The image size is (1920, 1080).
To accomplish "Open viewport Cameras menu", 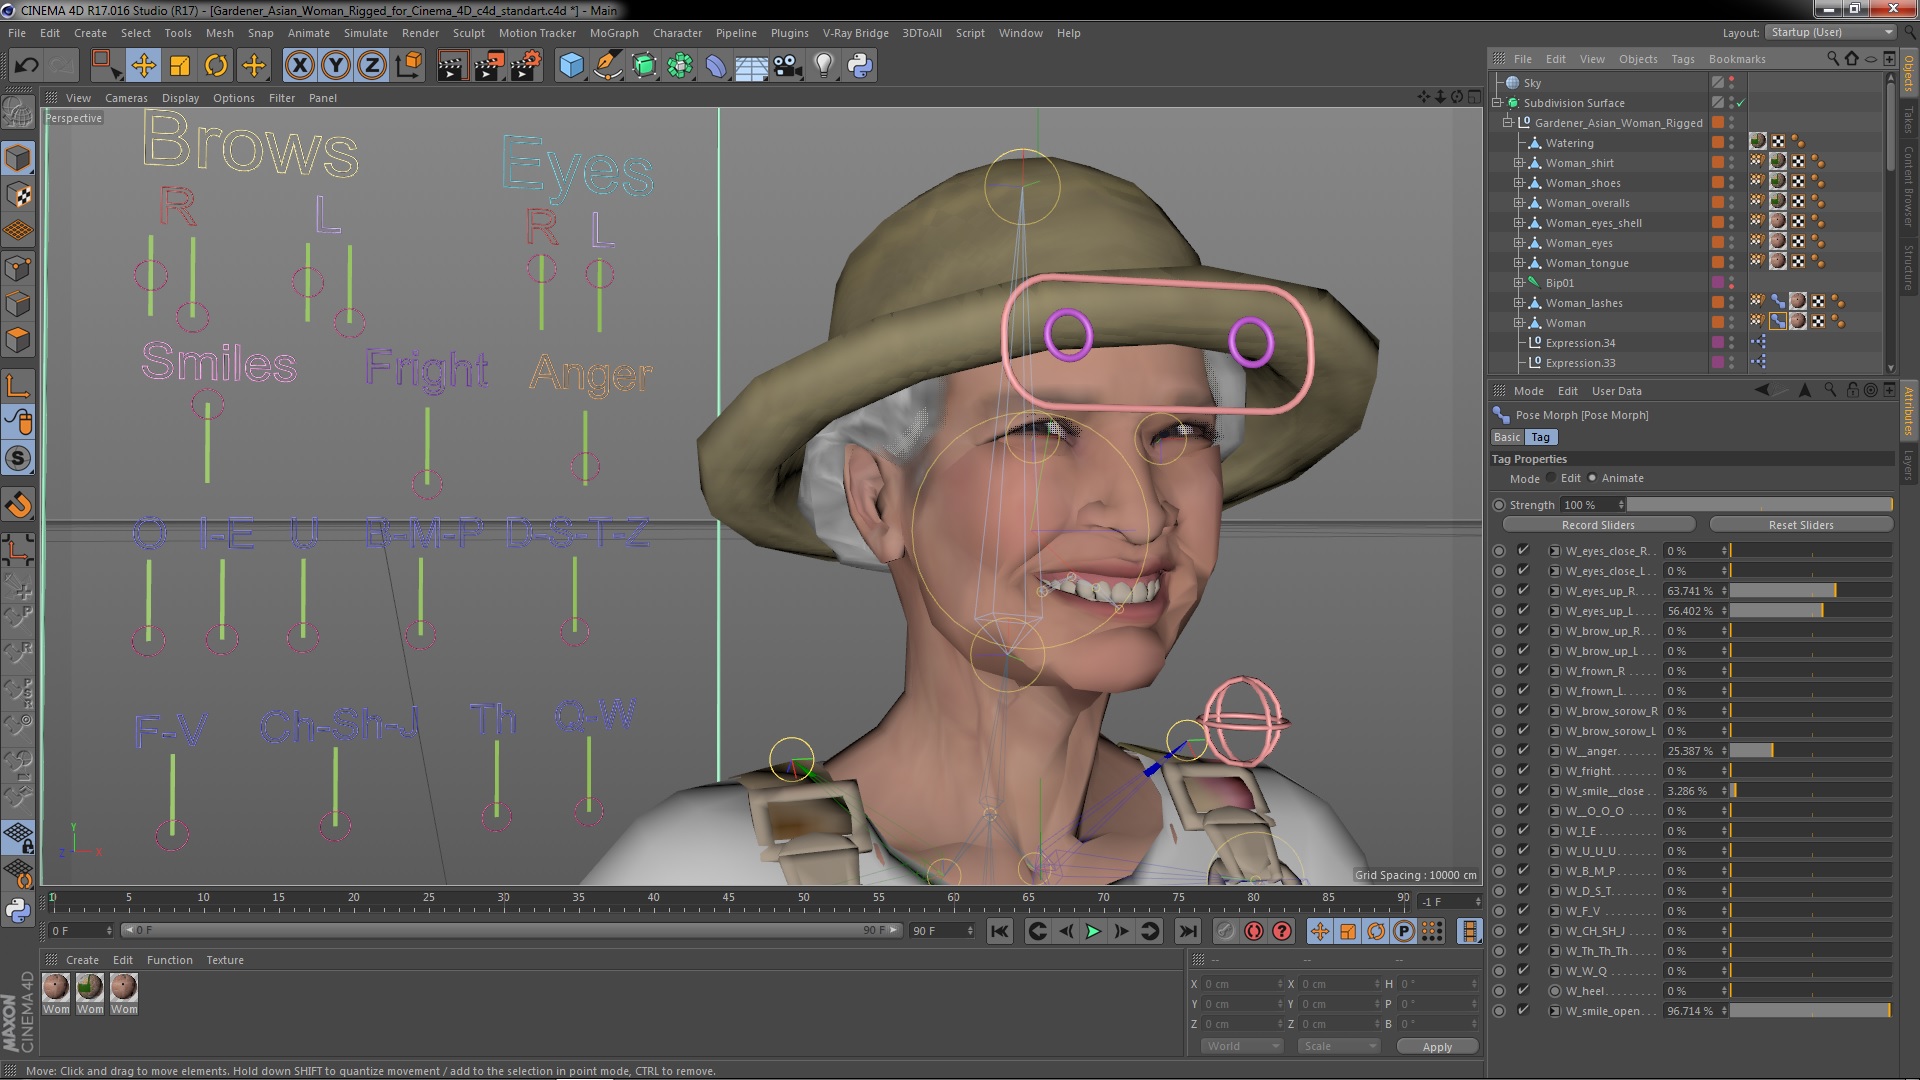I will [126, 98].
